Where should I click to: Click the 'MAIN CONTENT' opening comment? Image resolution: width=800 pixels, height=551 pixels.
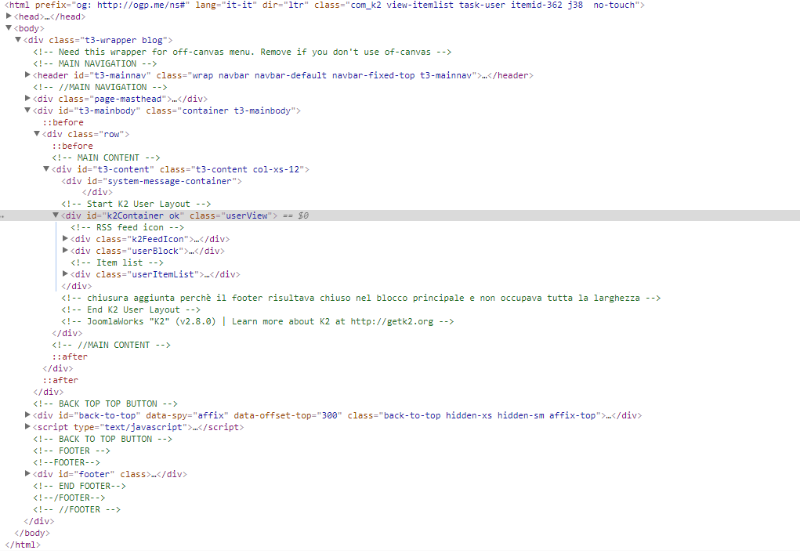point(106,158)
